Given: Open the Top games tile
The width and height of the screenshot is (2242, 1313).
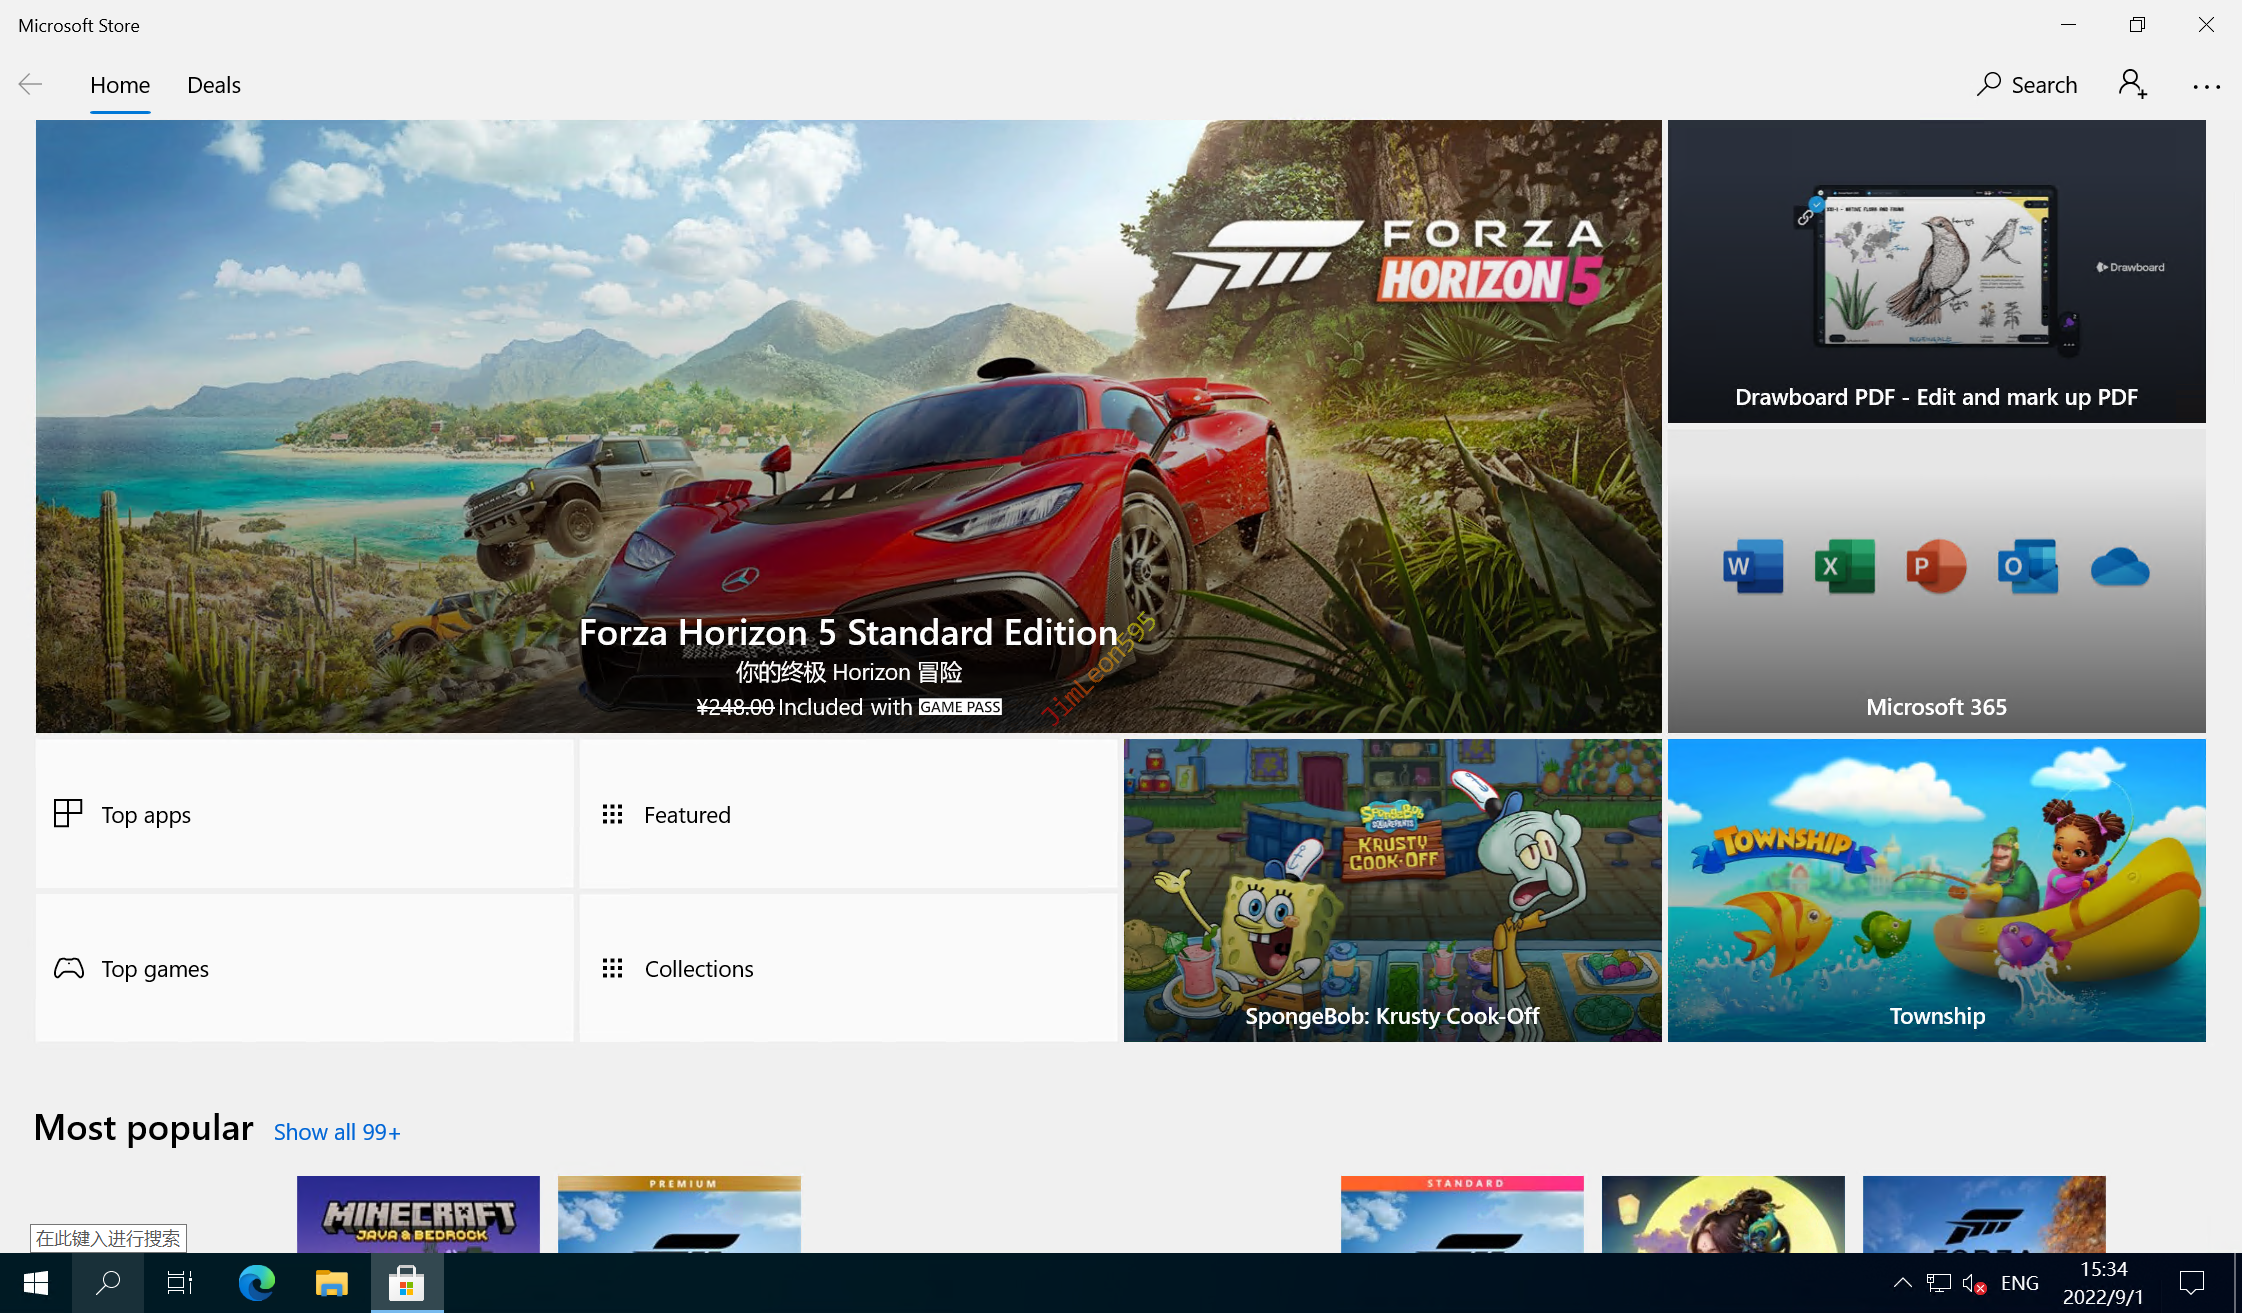Looking at the screenshot, I should coord(304,968).
